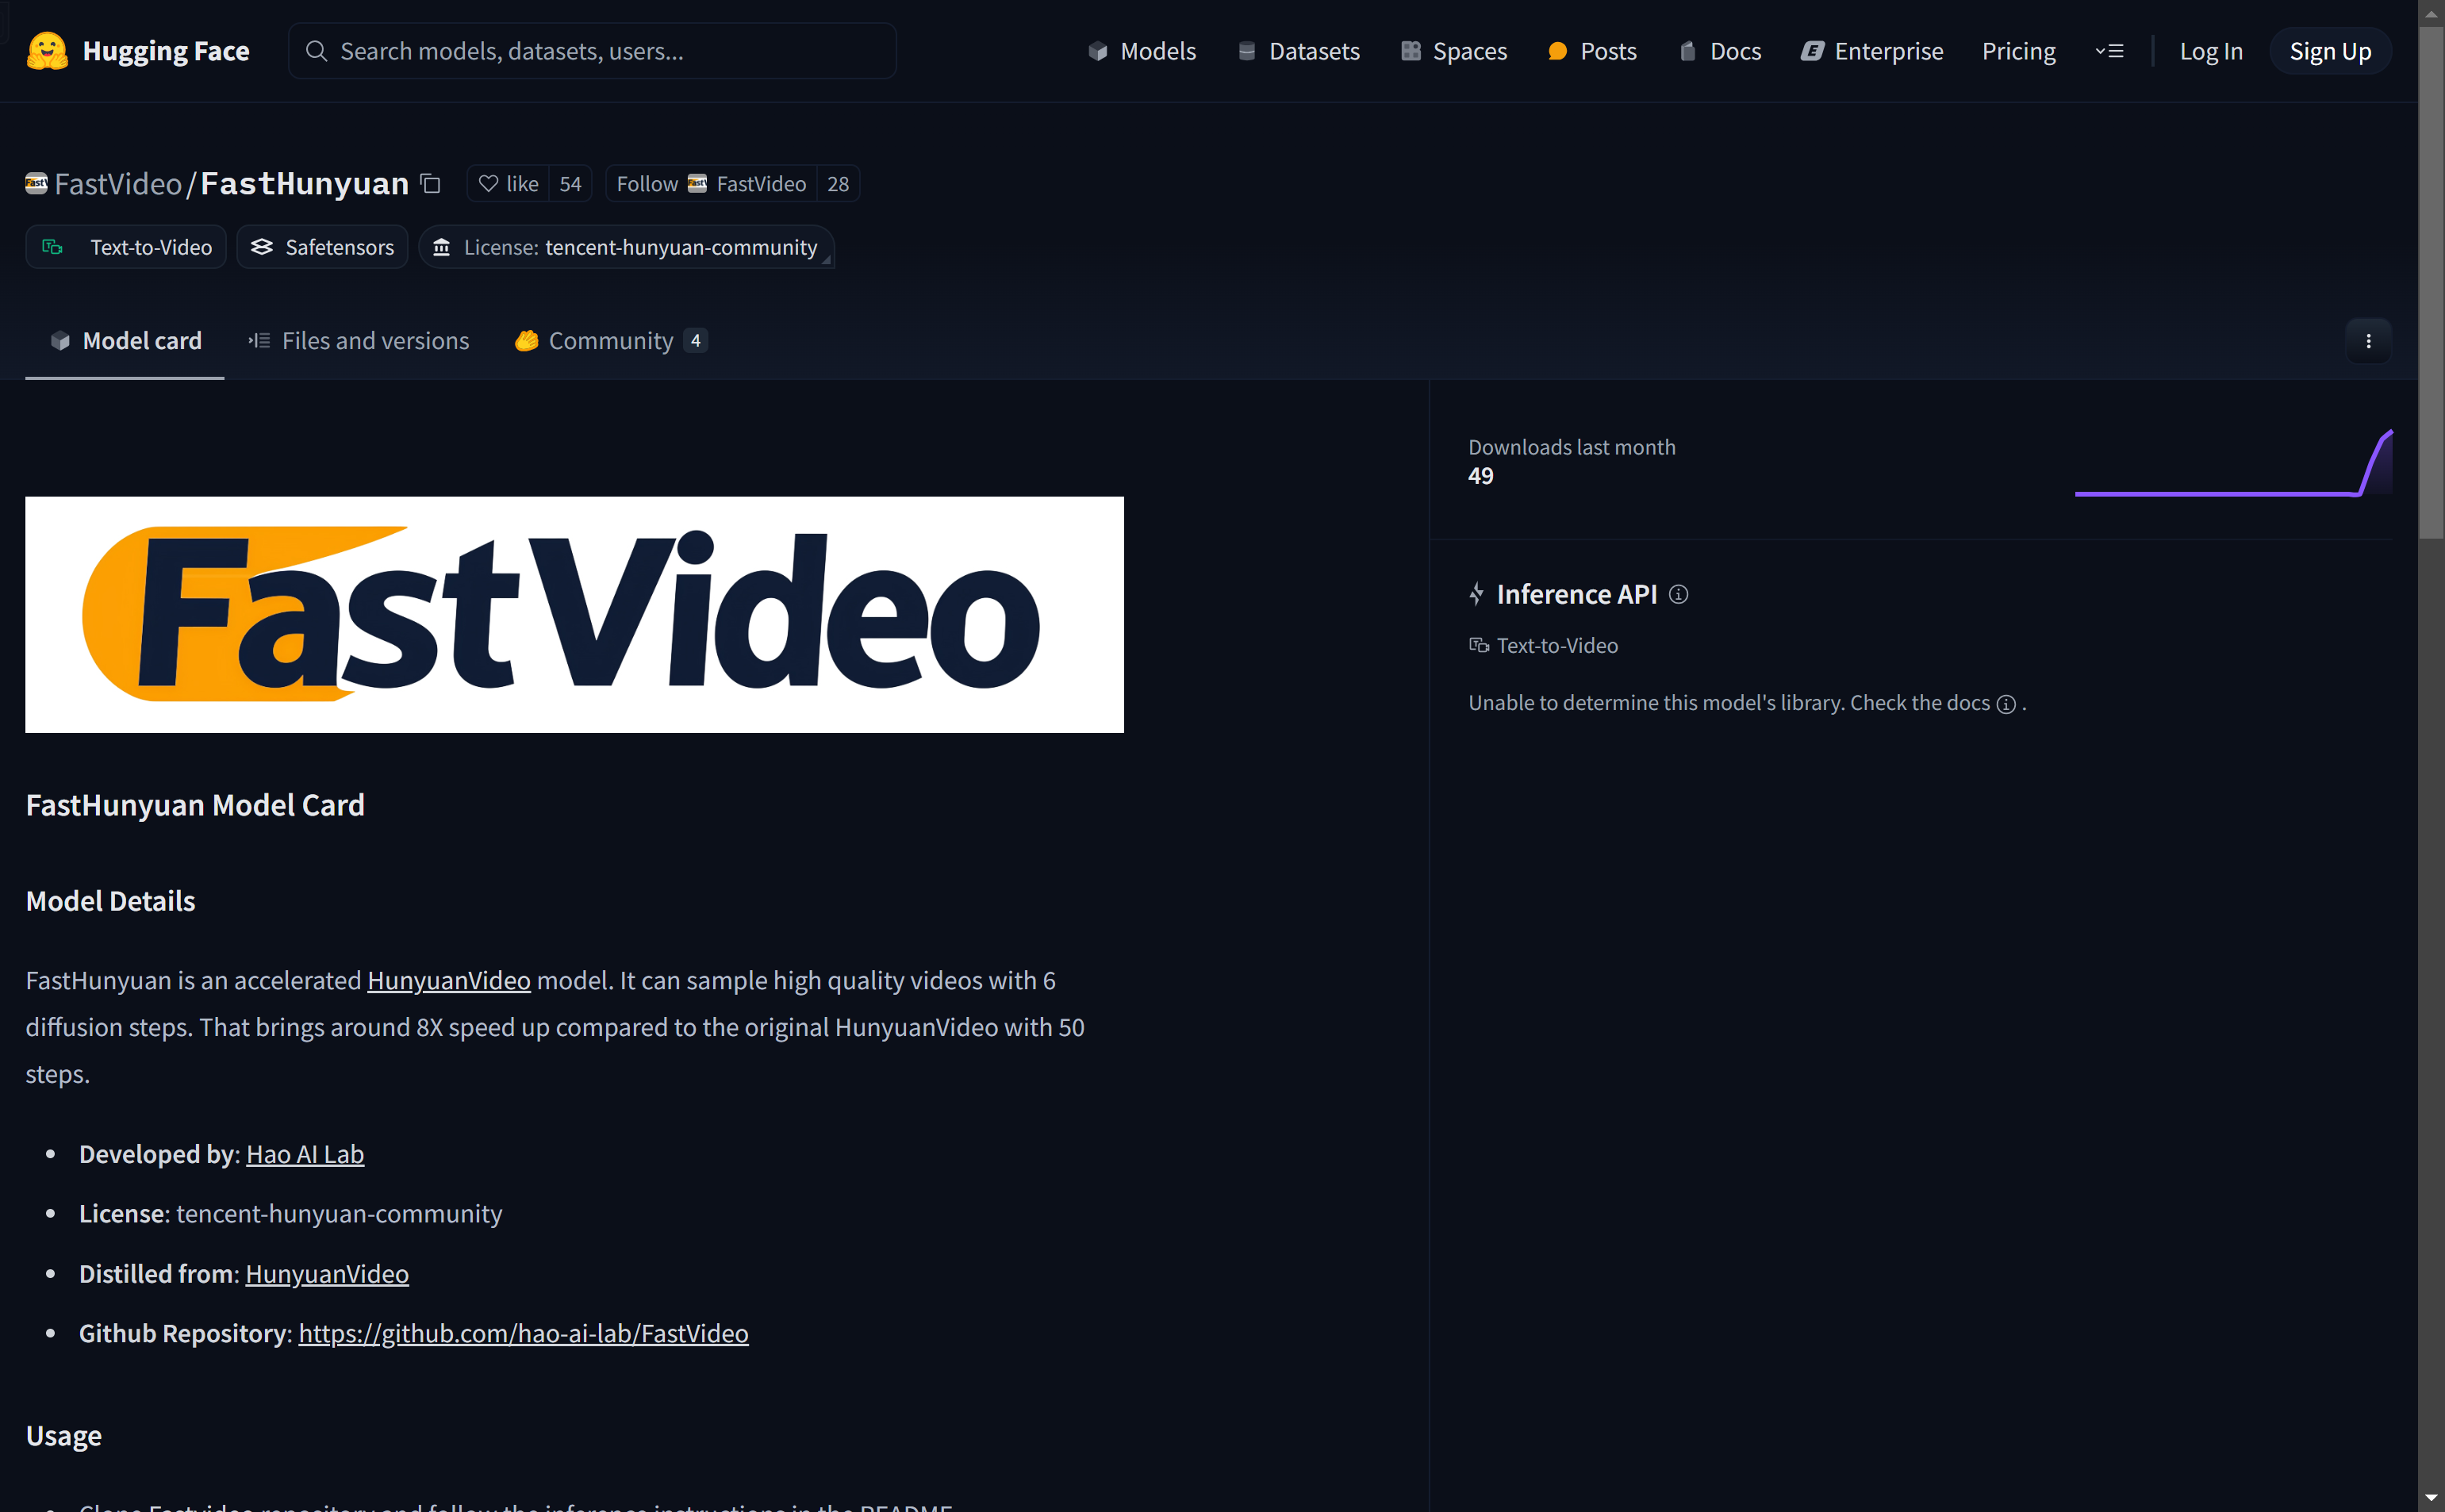
Task: Click the scrollbar down arrow
Action: pyautogui.click(x=2431, y=1498)
